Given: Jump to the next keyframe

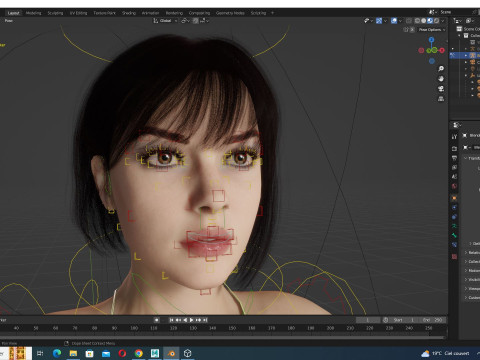Looking at the screenshot, I should click(198, 320).
